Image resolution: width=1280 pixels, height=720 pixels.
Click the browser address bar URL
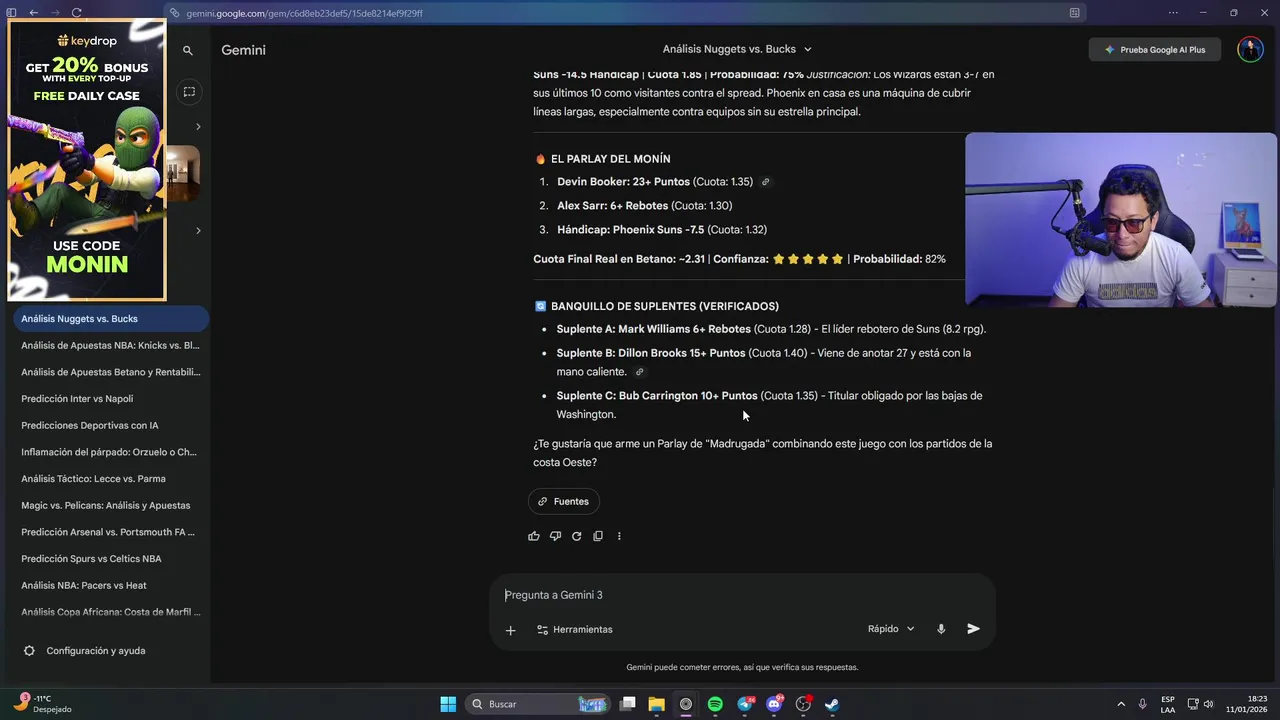[304, 13]
